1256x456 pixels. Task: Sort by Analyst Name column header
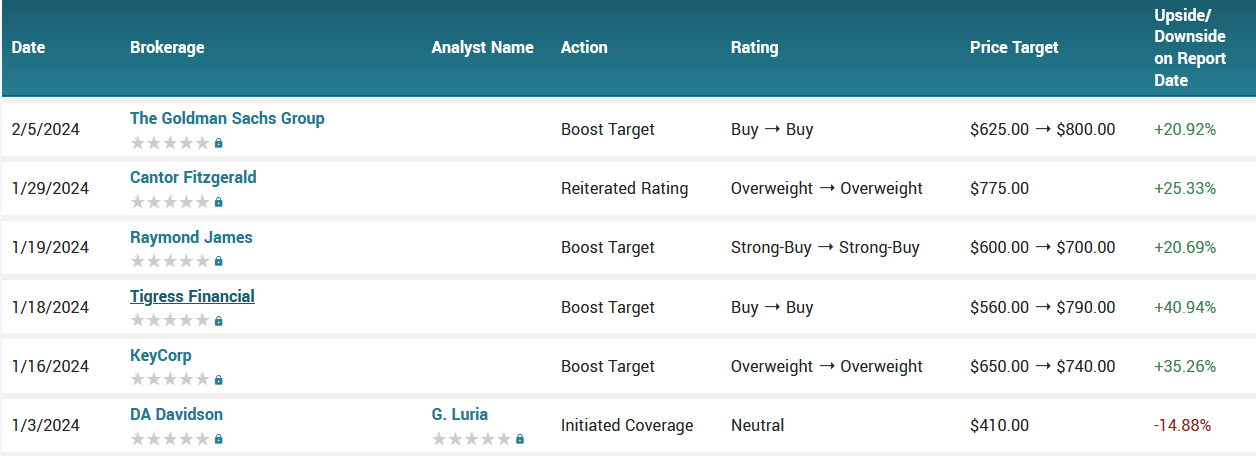483,47
